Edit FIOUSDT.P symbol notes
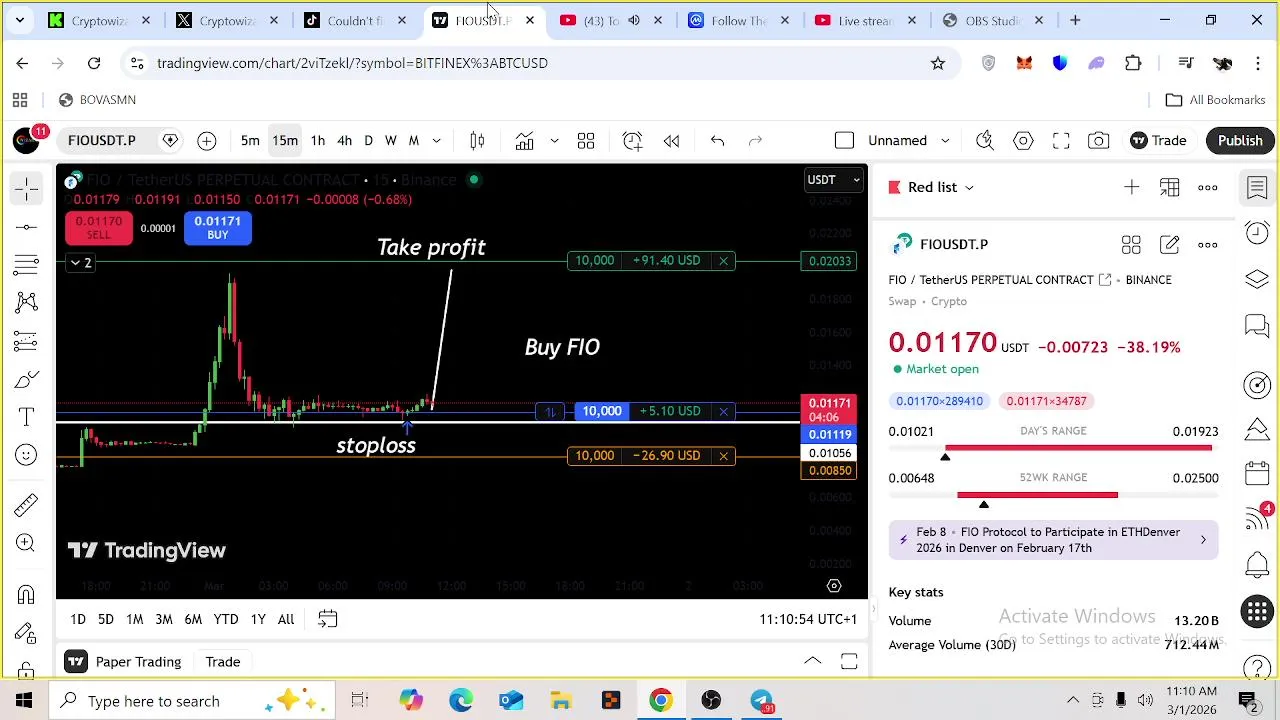This screenshot has width=1280, height=720. (1169, 245)
